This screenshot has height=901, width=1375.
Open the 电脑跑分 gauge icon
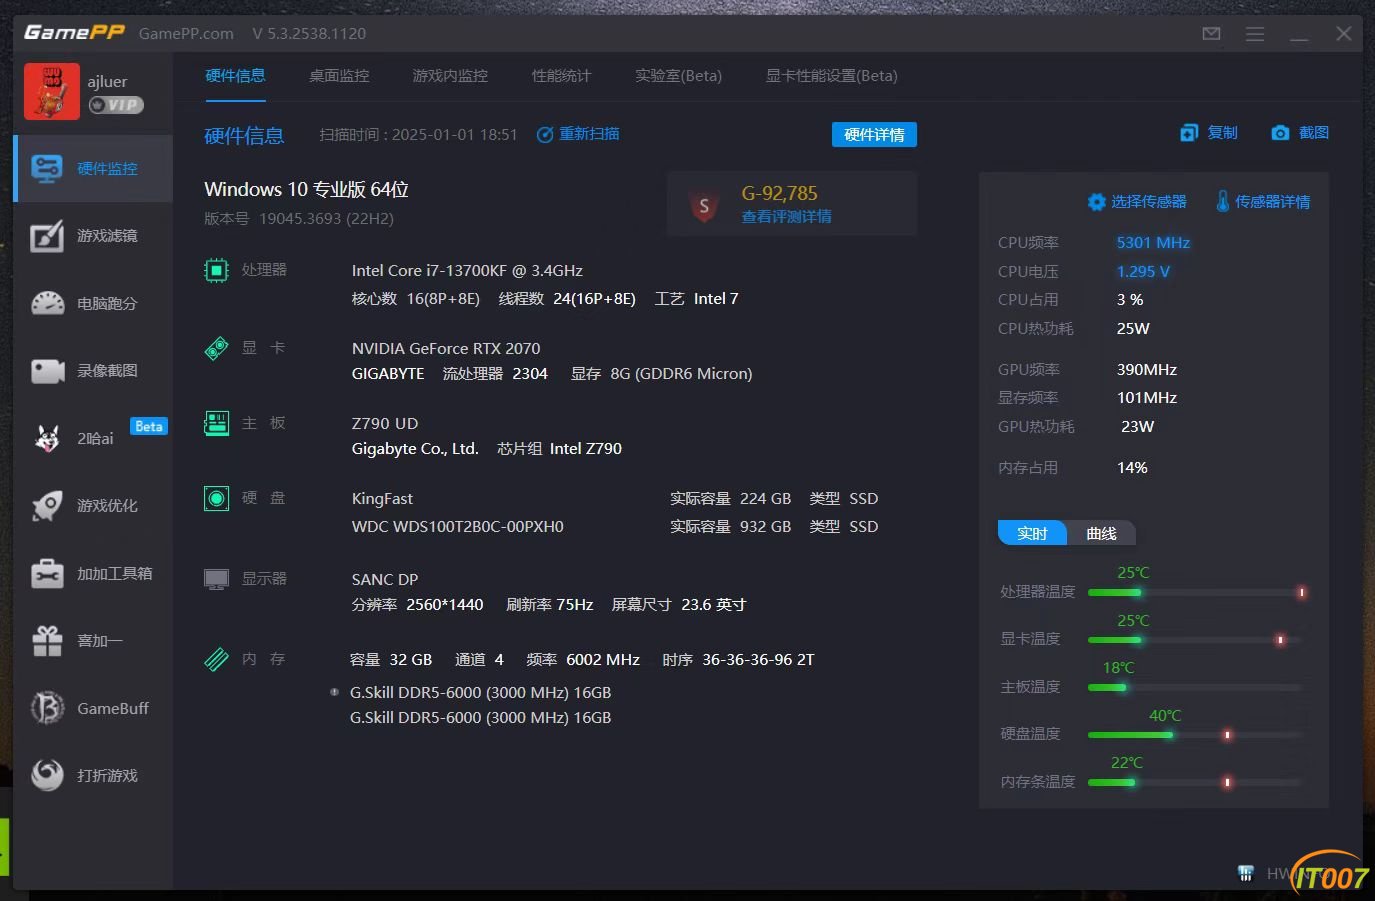(x=47, y=303)
